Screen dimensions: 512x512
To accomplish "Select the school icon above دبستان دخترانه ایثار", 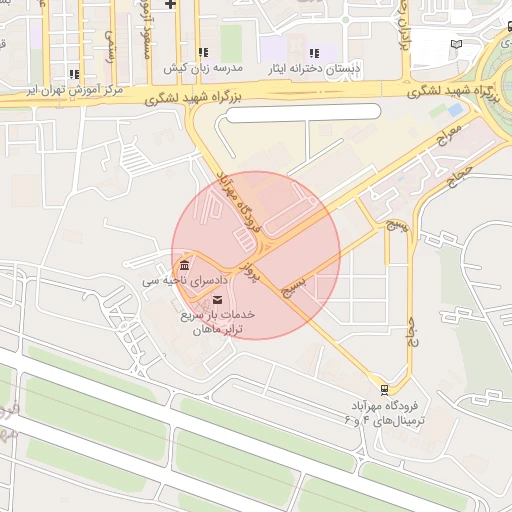I will [x=314, y=53].
